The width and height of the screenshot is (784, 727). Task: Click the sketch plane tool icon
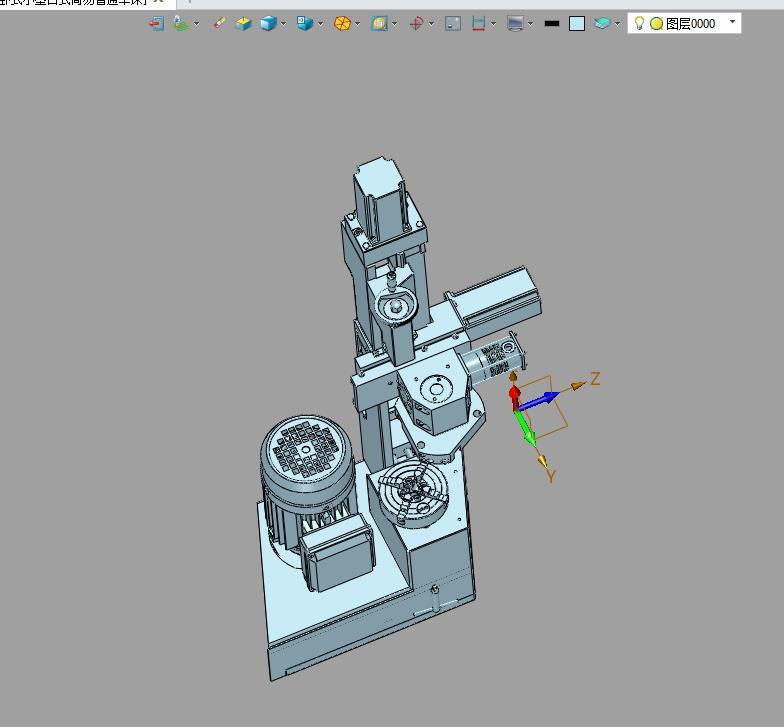[180, 24]
